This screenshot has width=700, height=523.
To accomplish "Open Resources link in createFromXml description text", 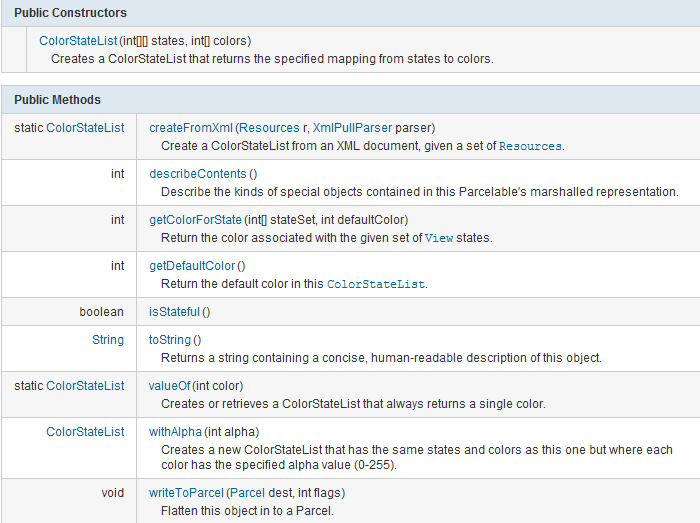I will pyautogui.click(x=530, y=146).
